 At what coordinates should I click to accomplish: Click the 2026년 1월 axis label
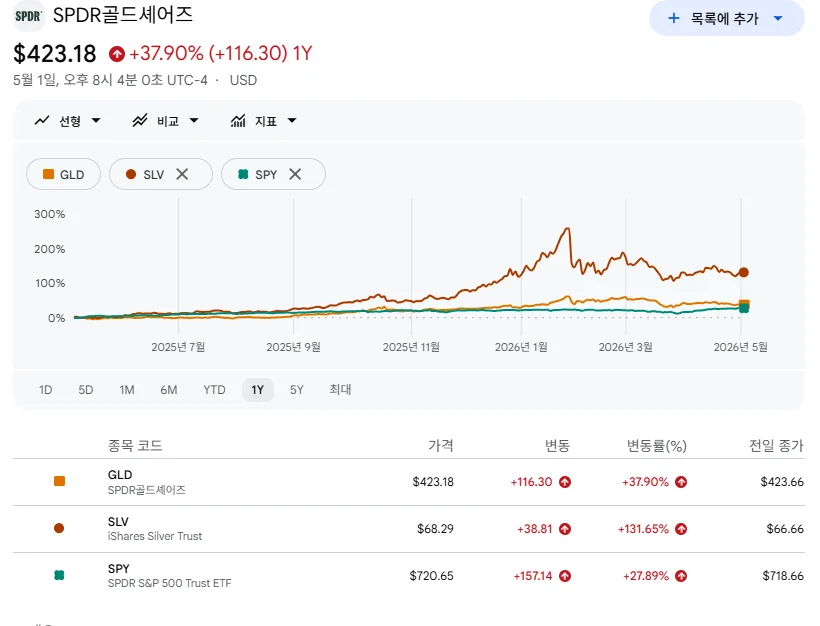point(521,347)
